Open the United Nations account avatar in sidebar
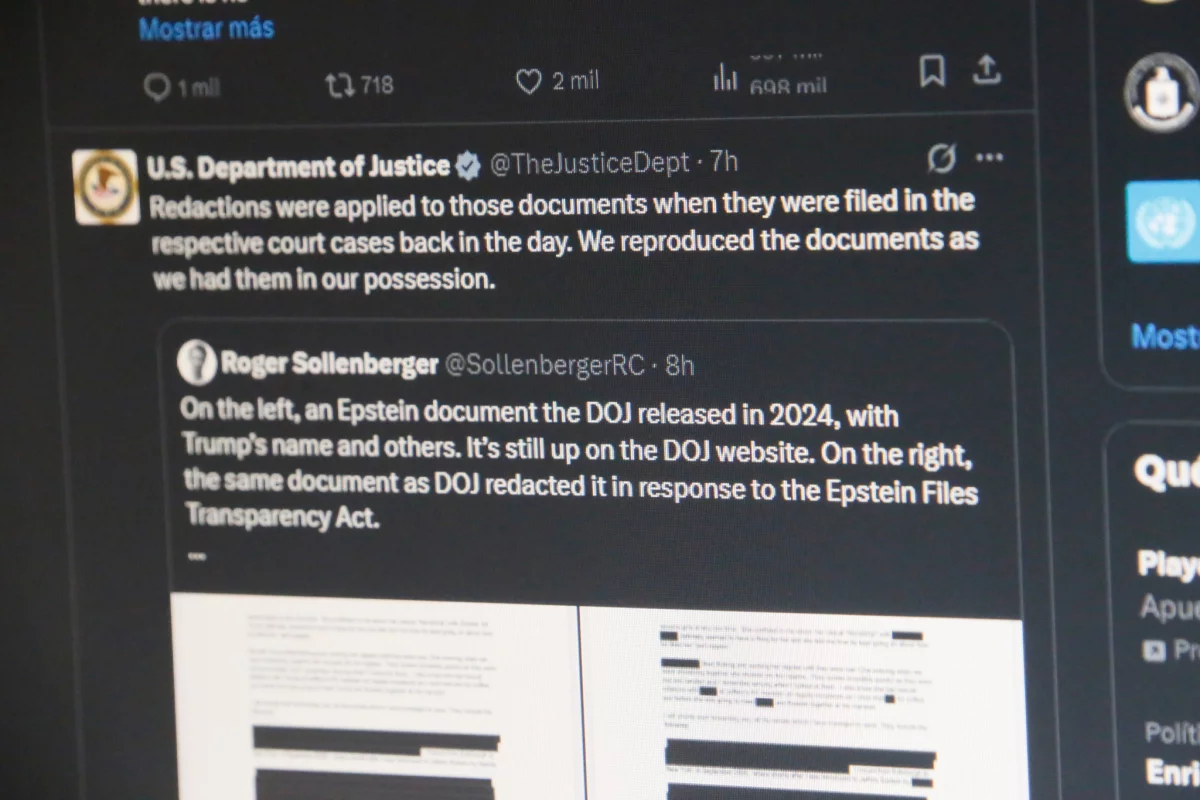Image resolution: width=1200 pixels, height=800 pixels. click(x=1163, y=223)
